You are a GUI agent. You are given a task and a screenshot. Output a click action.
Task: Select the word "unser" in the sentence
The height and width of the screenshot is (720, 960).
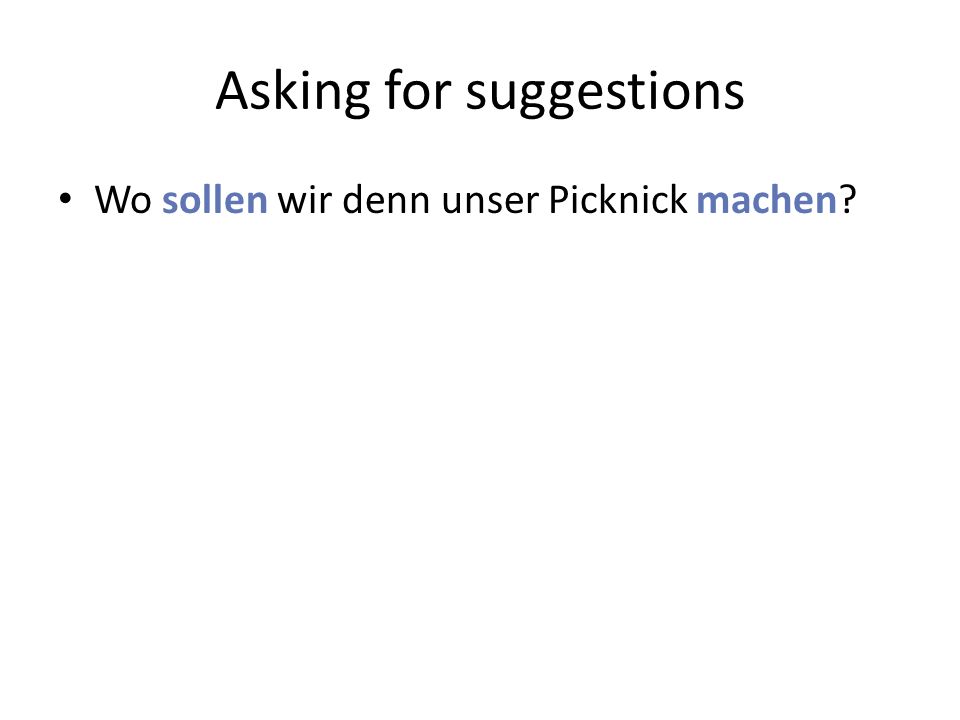pos(490,202)
